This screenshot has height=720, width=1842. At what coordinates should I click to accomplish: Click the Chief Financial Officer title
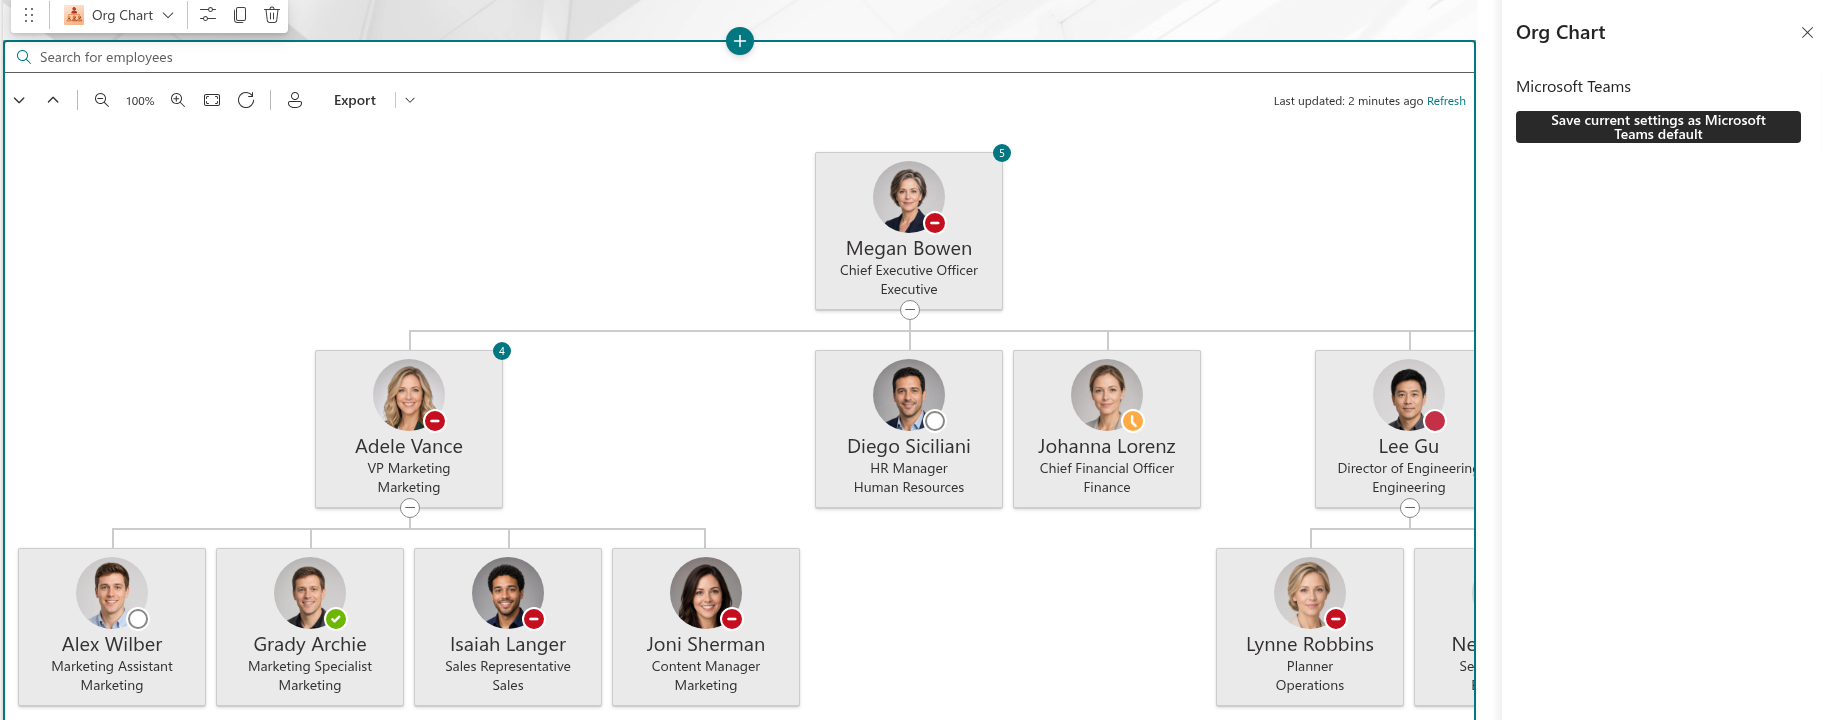tap(1107, 468)
